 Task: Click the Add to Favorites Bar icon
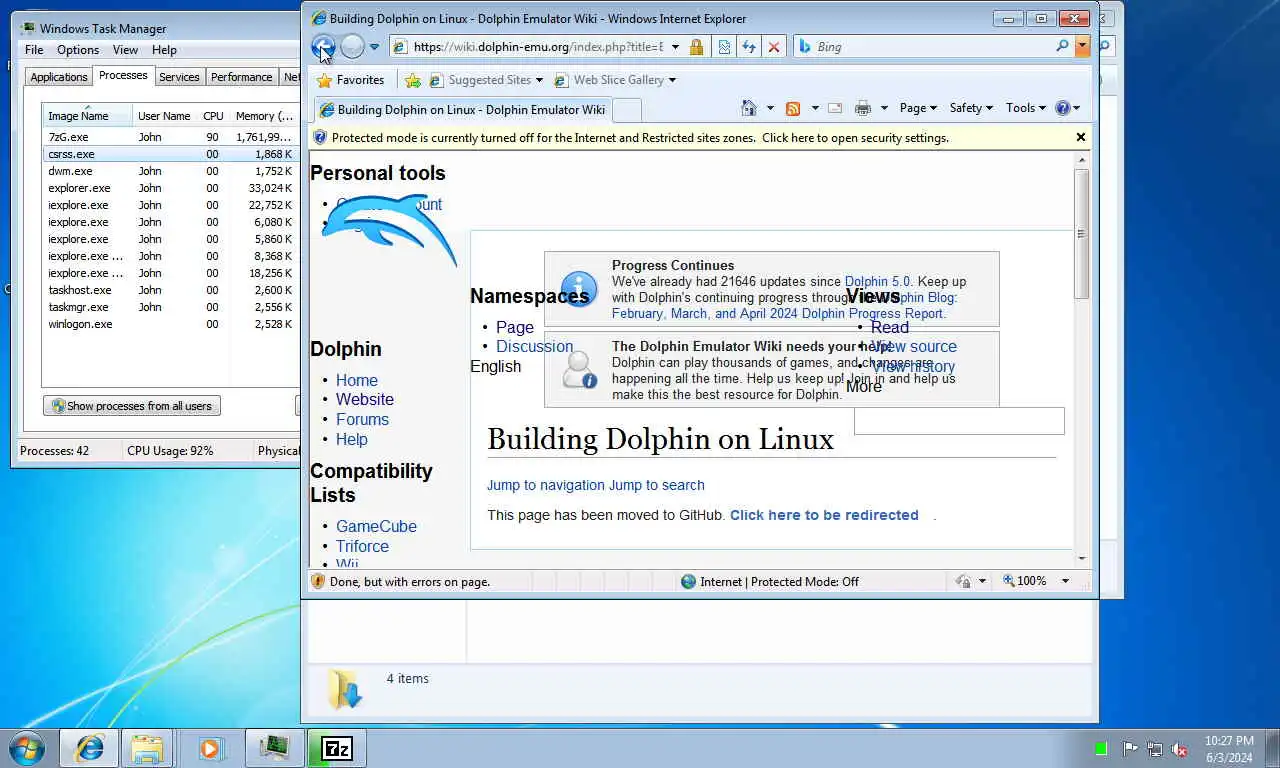(x=413, y=80)
